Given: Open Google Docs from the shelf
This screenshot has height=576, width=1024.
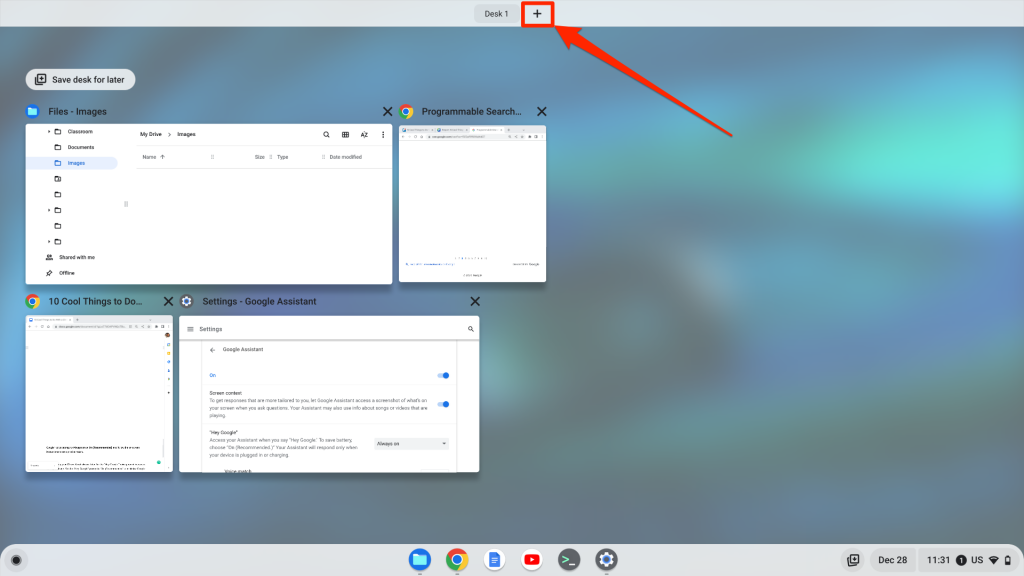Looking at the screenshot, I should pos(494,560).
